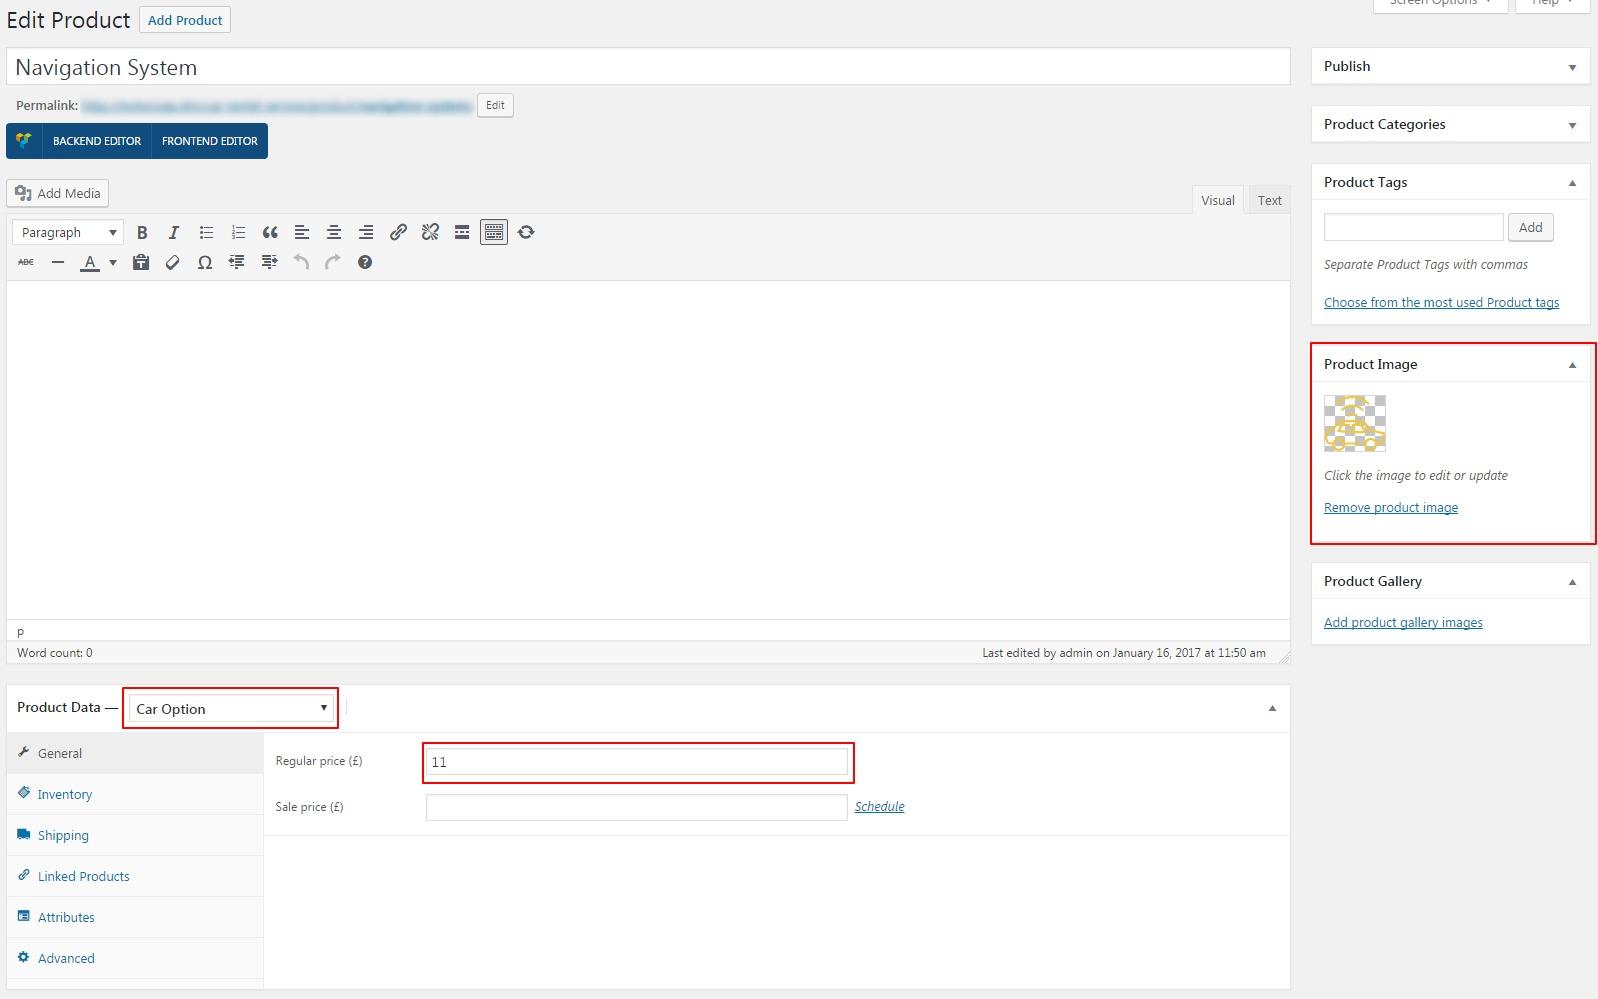Open the Inventory product data tab
Viewport: 1598px width, 999px height.
pos(65,794)
